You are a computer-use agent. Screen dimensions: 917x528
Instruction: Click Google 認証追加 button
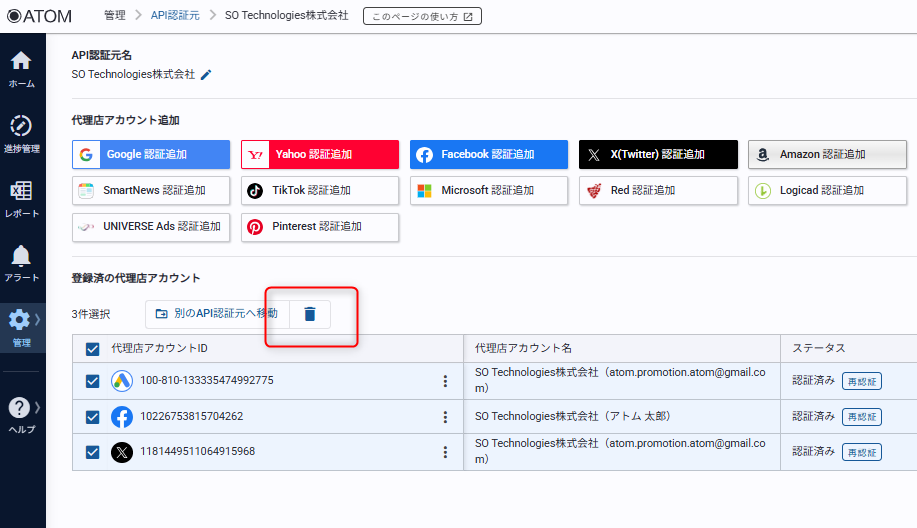pyautogui.click(x=151, y=155)
